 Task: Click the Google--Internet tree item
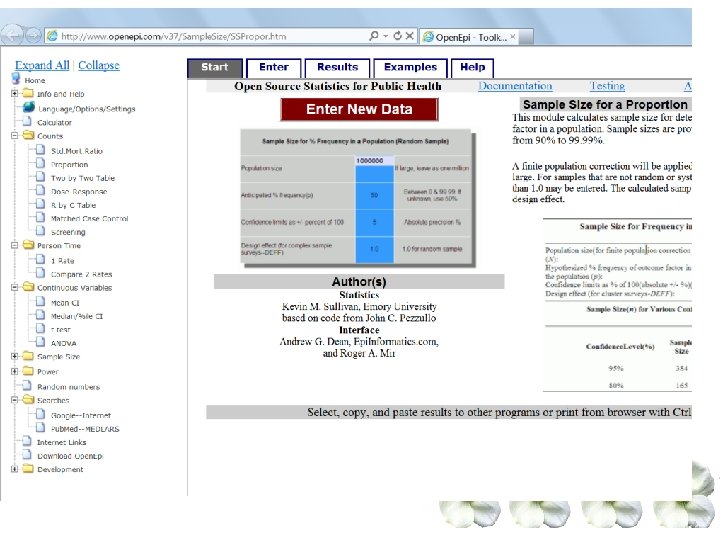click(x=81, y=416)
